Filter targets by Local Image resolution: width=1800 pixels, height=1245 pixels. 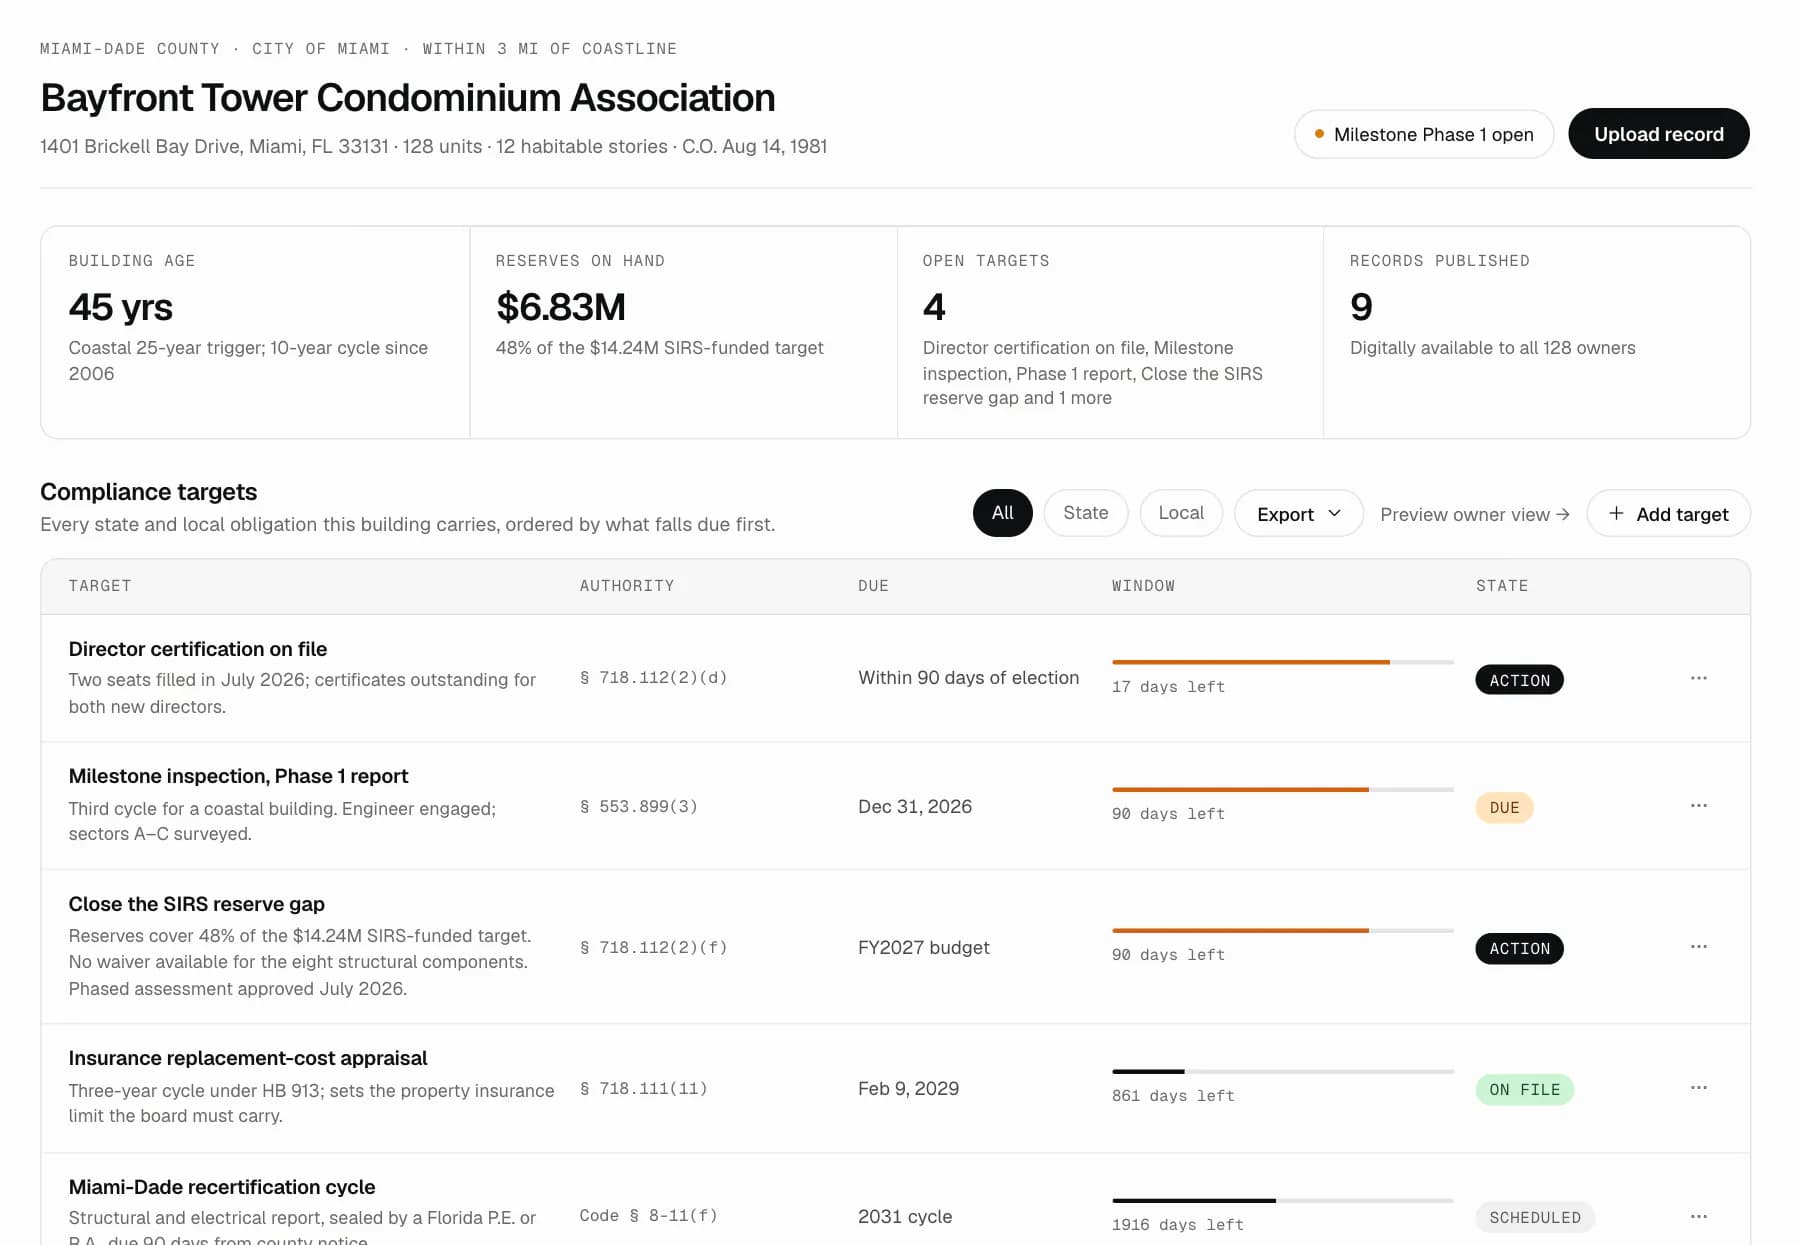[1181, 513]
